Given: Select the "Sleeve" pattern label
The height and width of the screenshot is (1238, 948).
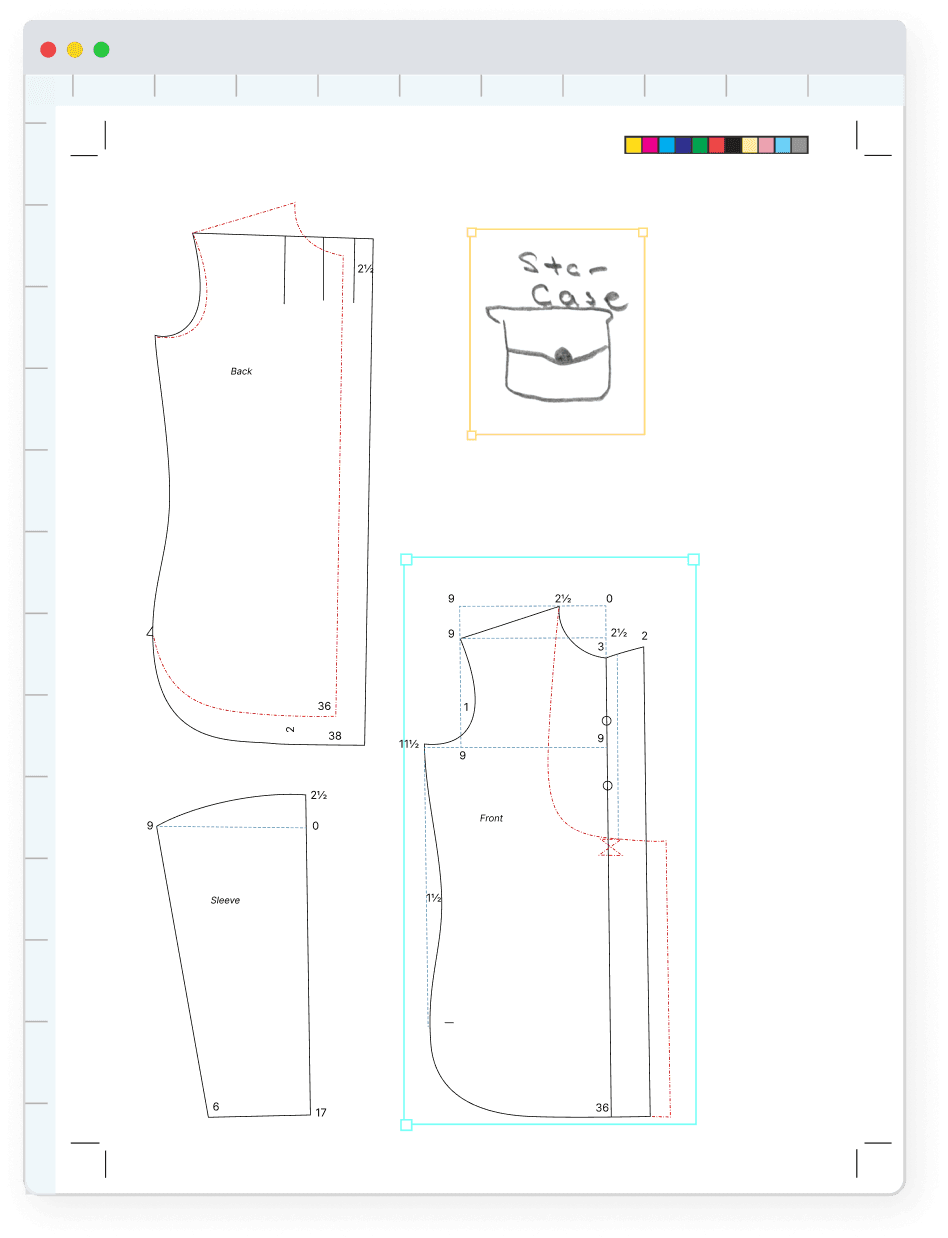Looking at the screenshot, I should 225,900.
